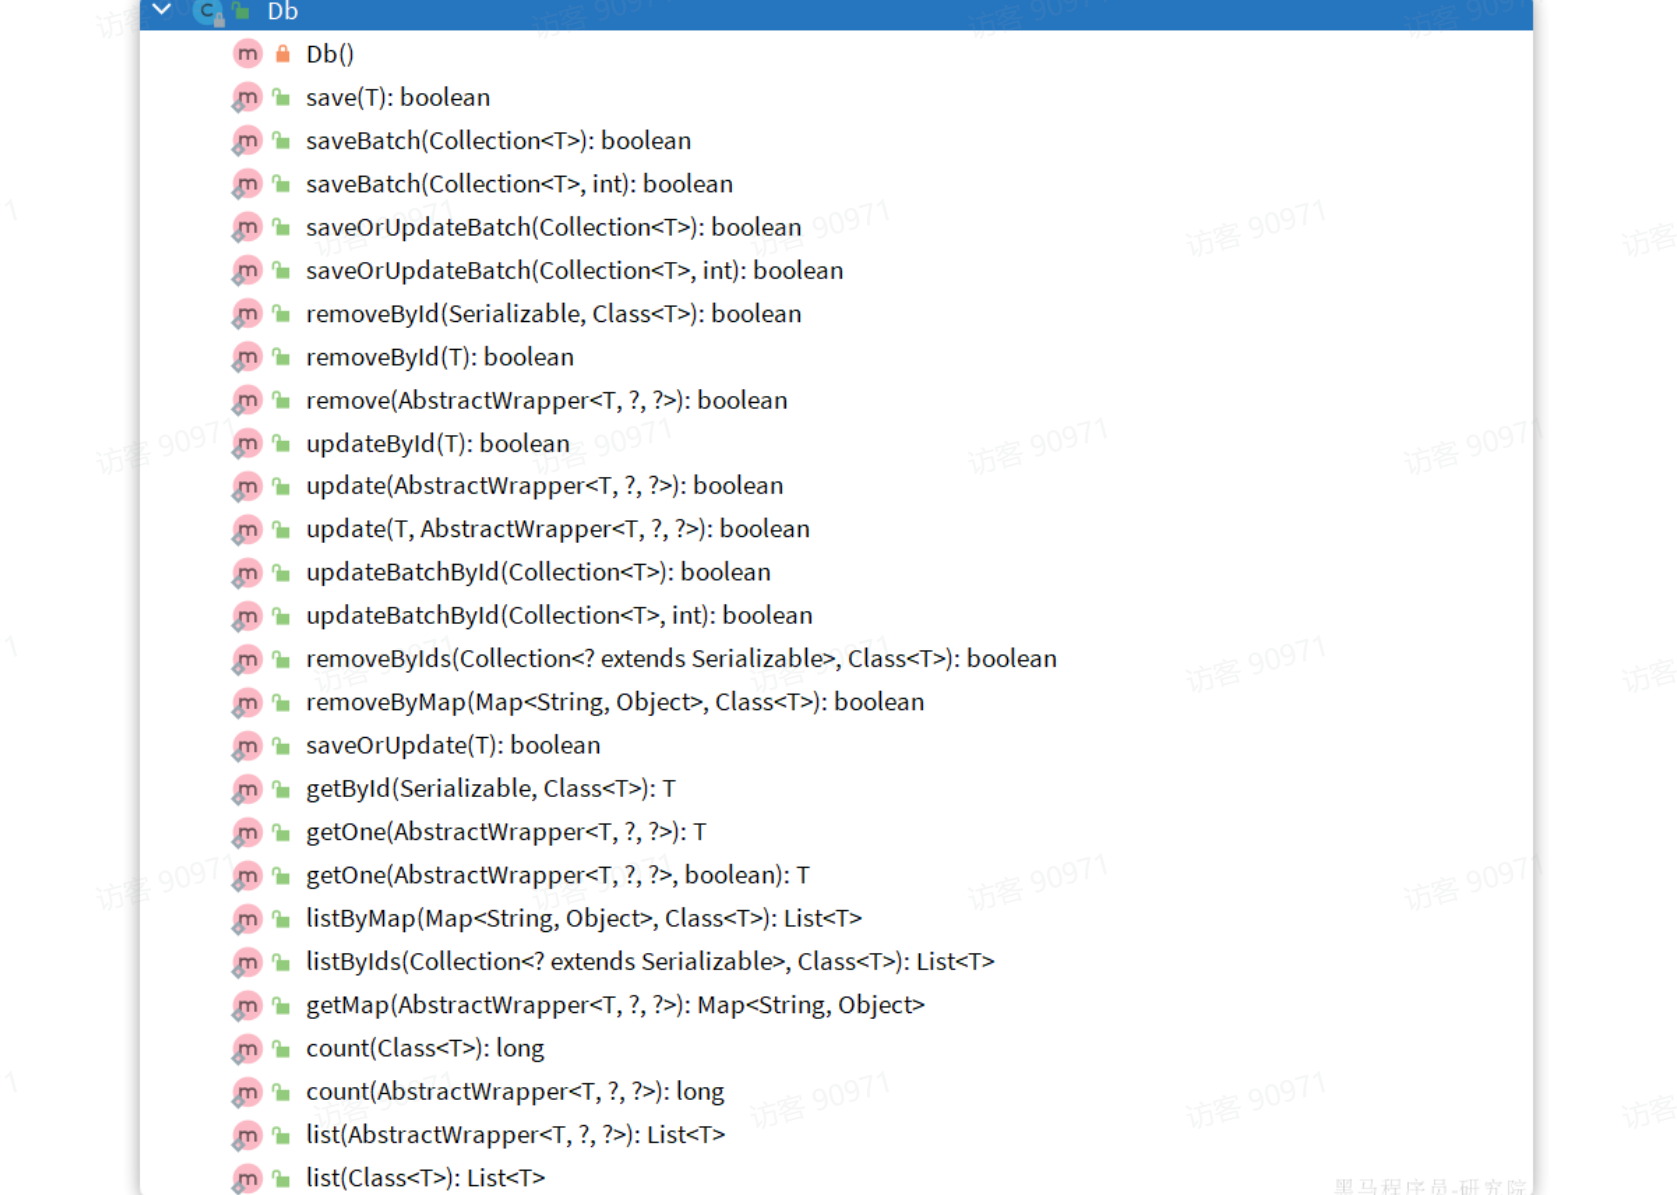Select getOne(AbstractWrapper<T, ?, ?>, boolean): T
The width and height of the screenshot is (1677, 1195).
tap(558, 875)
